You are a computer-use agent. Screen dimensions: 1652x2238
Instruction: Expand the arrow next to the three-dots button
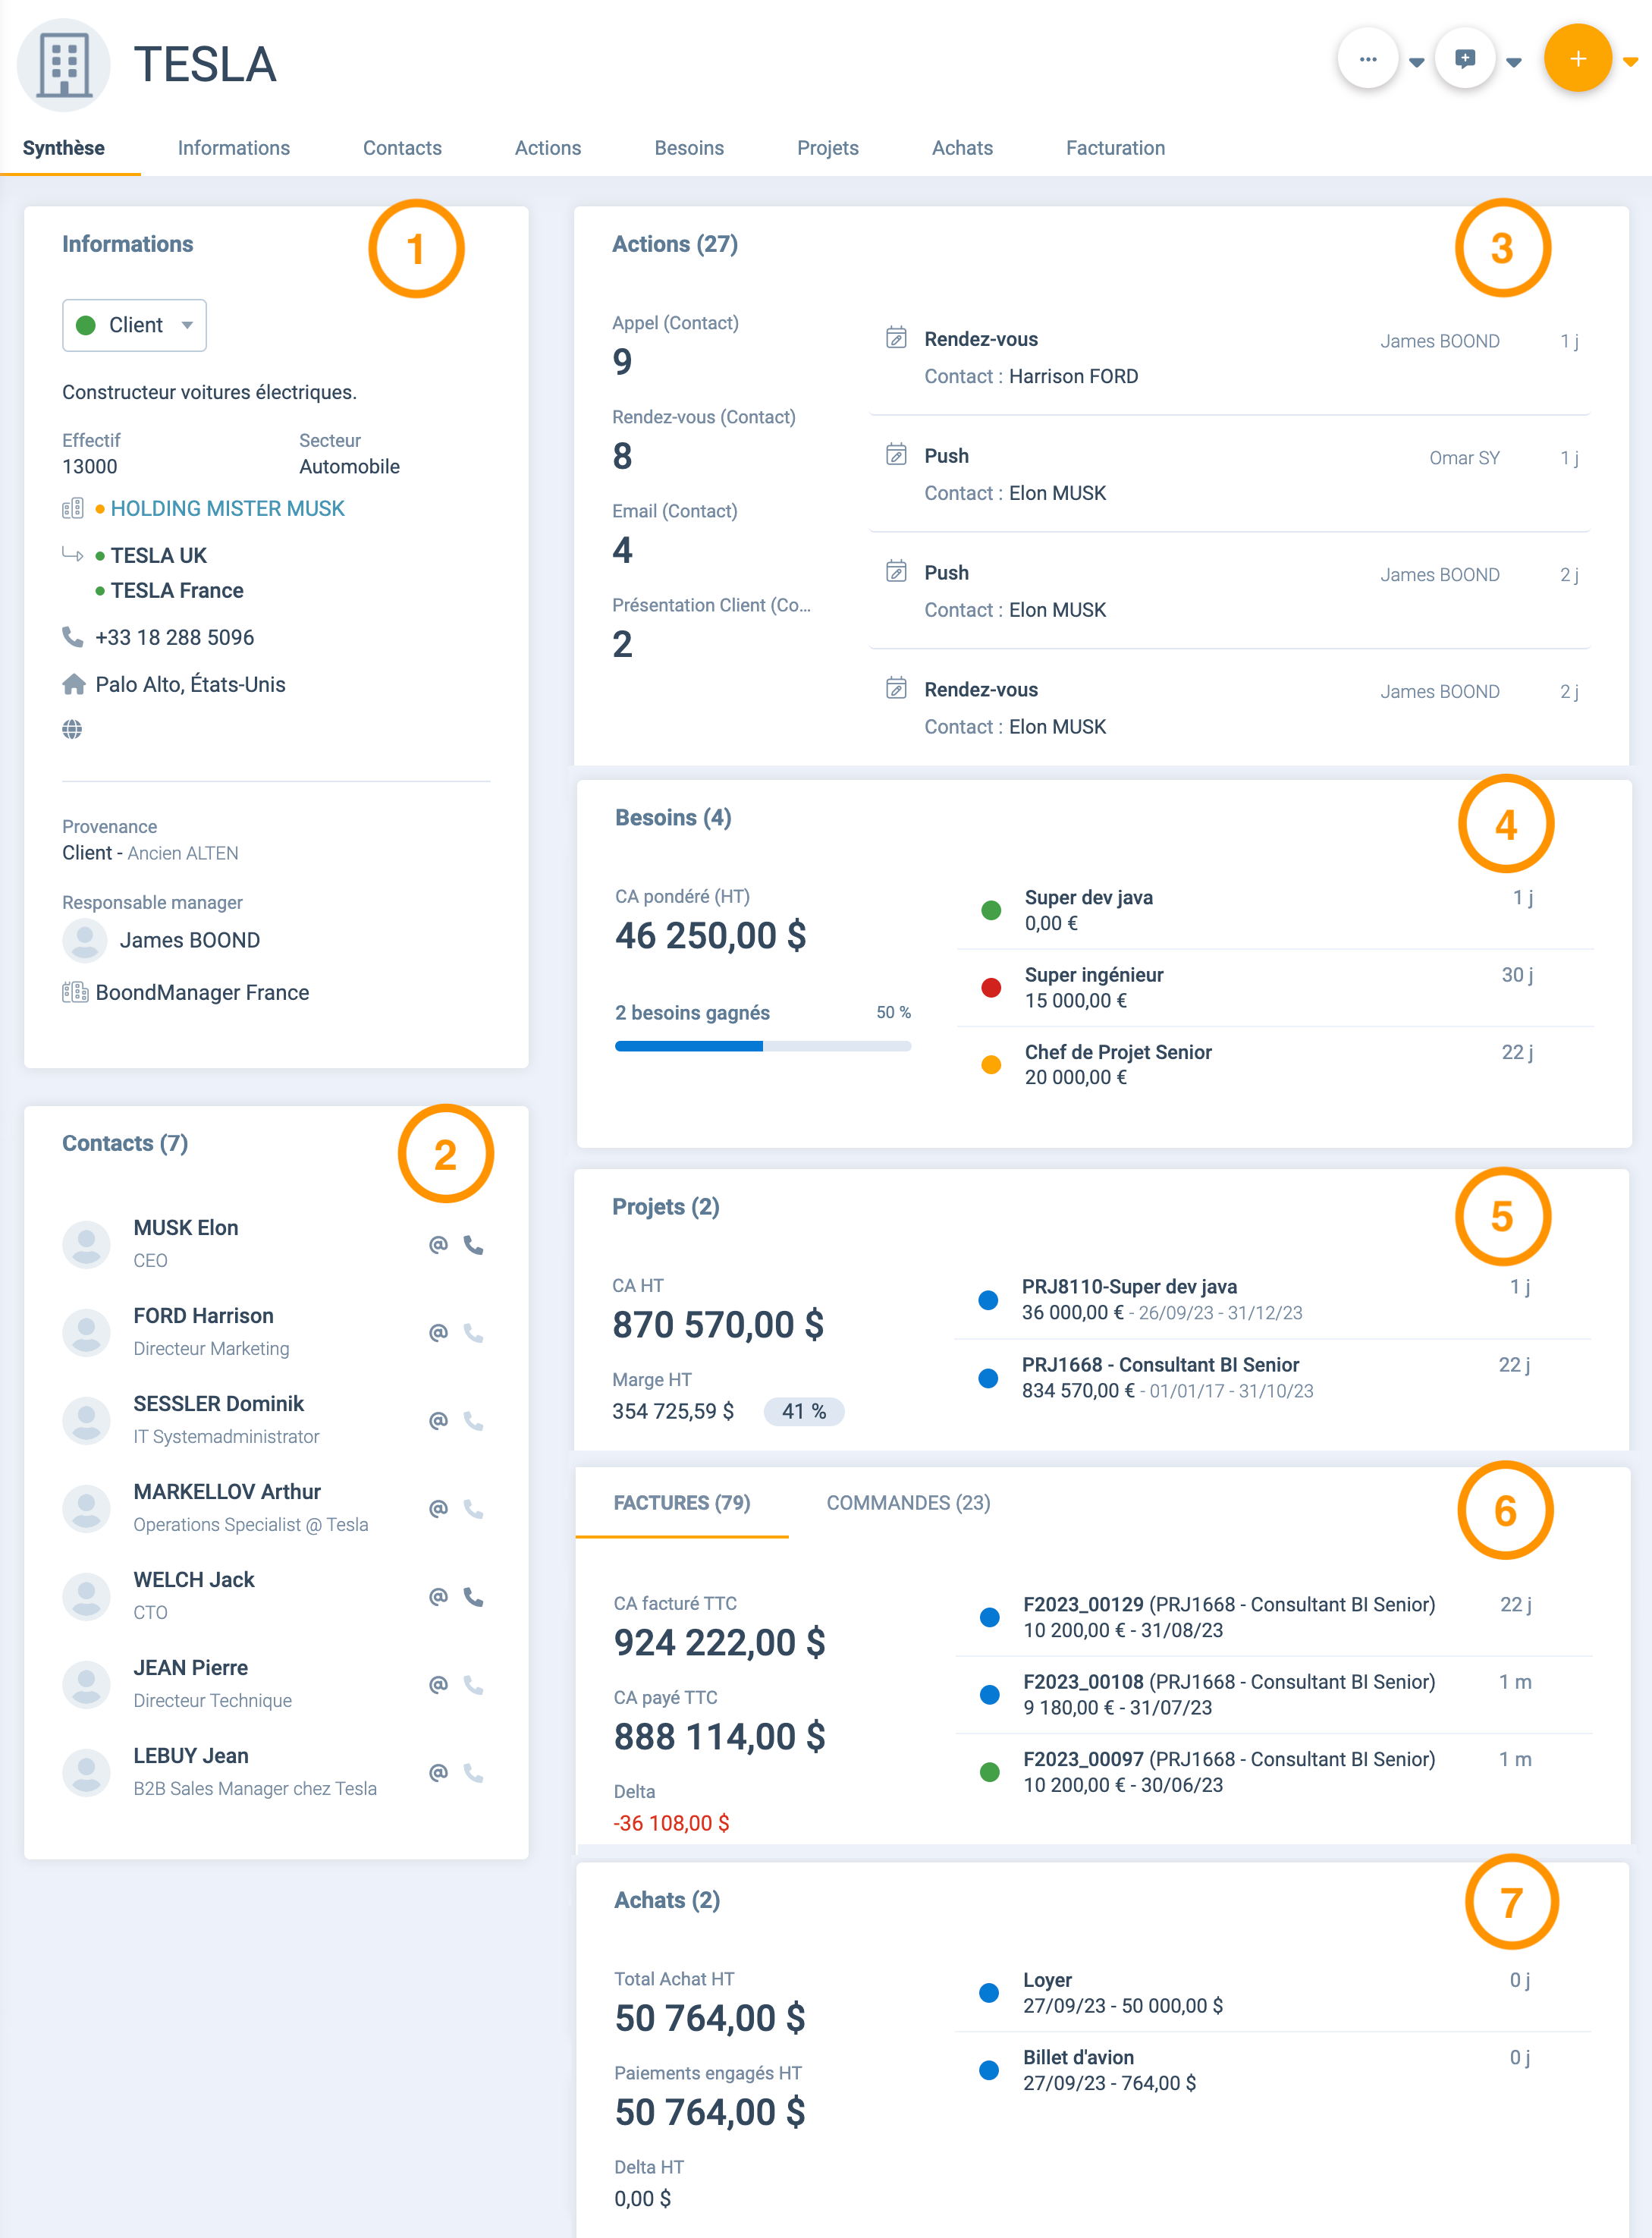tap(1416, 63)
